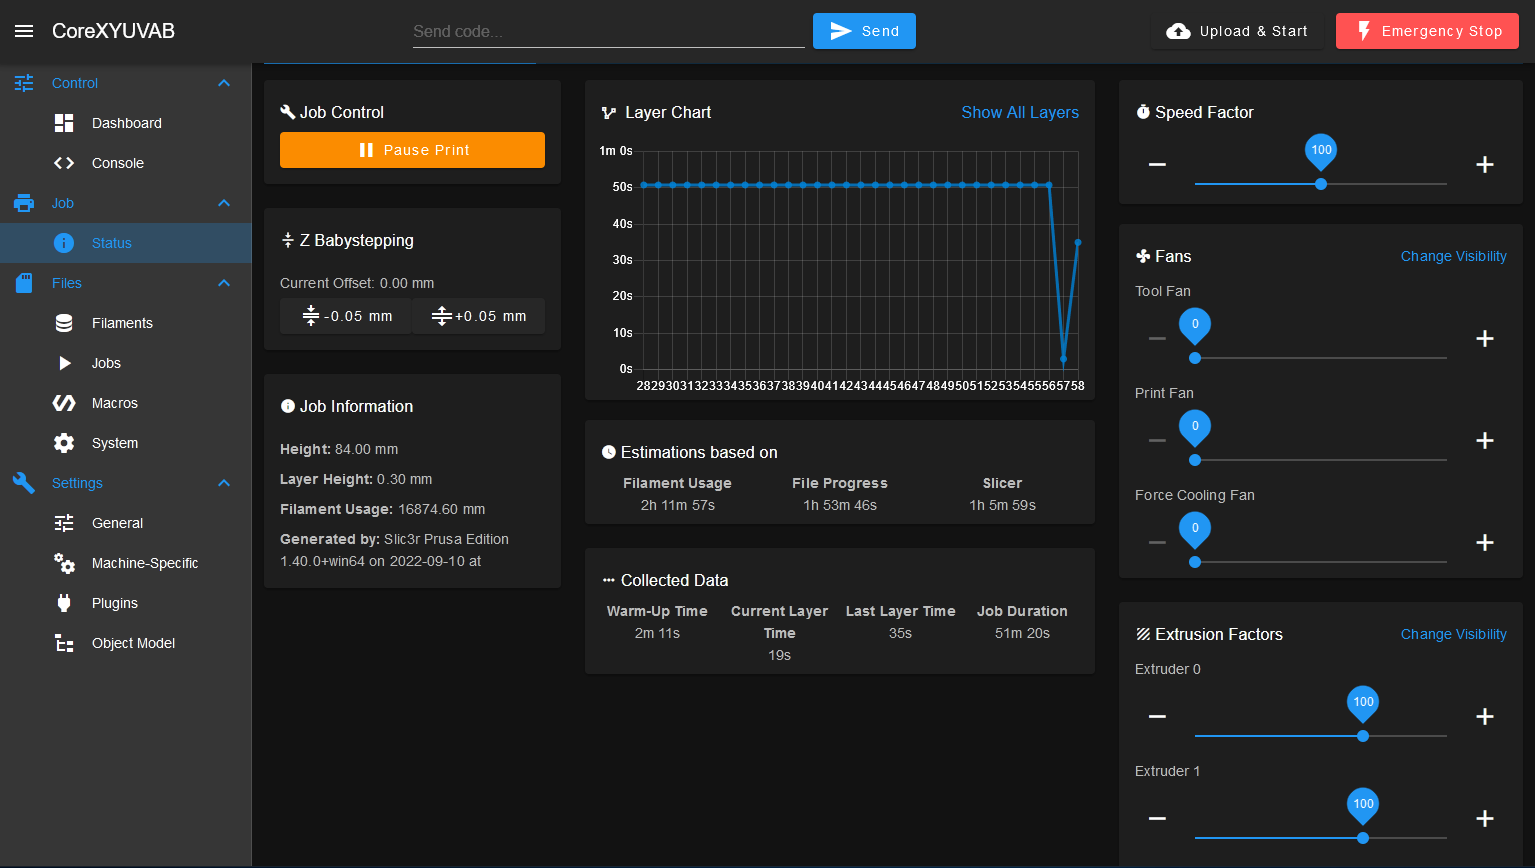Click Change Visibility in Extrusion Factors
Viewport: 1535px width, 868px height.
(1453, 634)
